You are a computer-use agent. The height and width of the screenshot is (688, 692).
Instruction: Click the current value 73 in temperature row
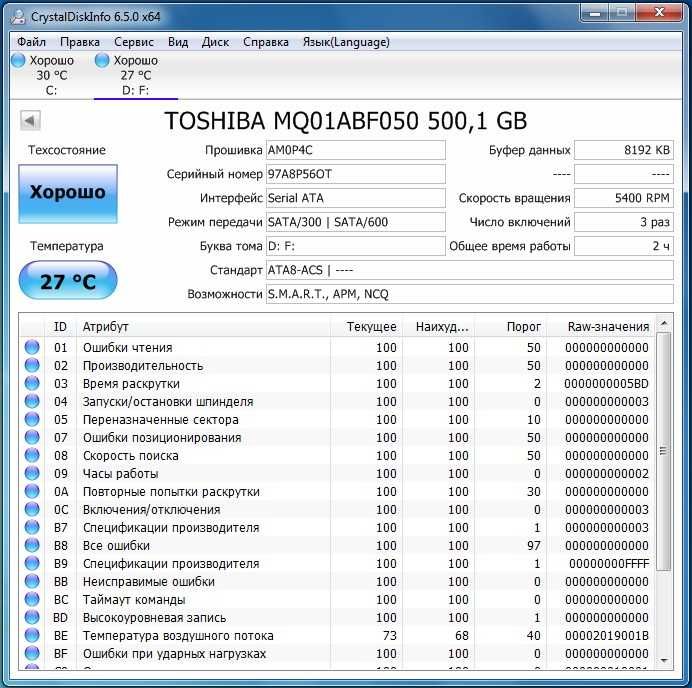click(390, 635)
